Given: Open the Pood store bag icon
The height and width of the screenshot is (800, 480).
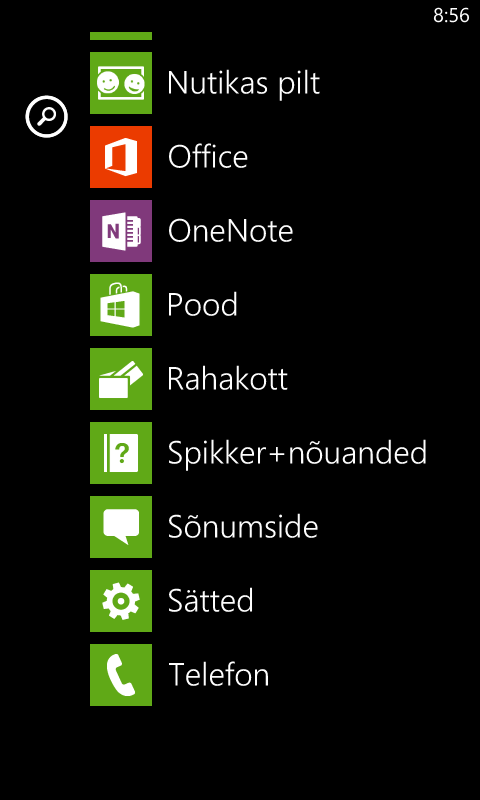Looking at the screenshot, I should pyautogui.click(x=121, y=305).
